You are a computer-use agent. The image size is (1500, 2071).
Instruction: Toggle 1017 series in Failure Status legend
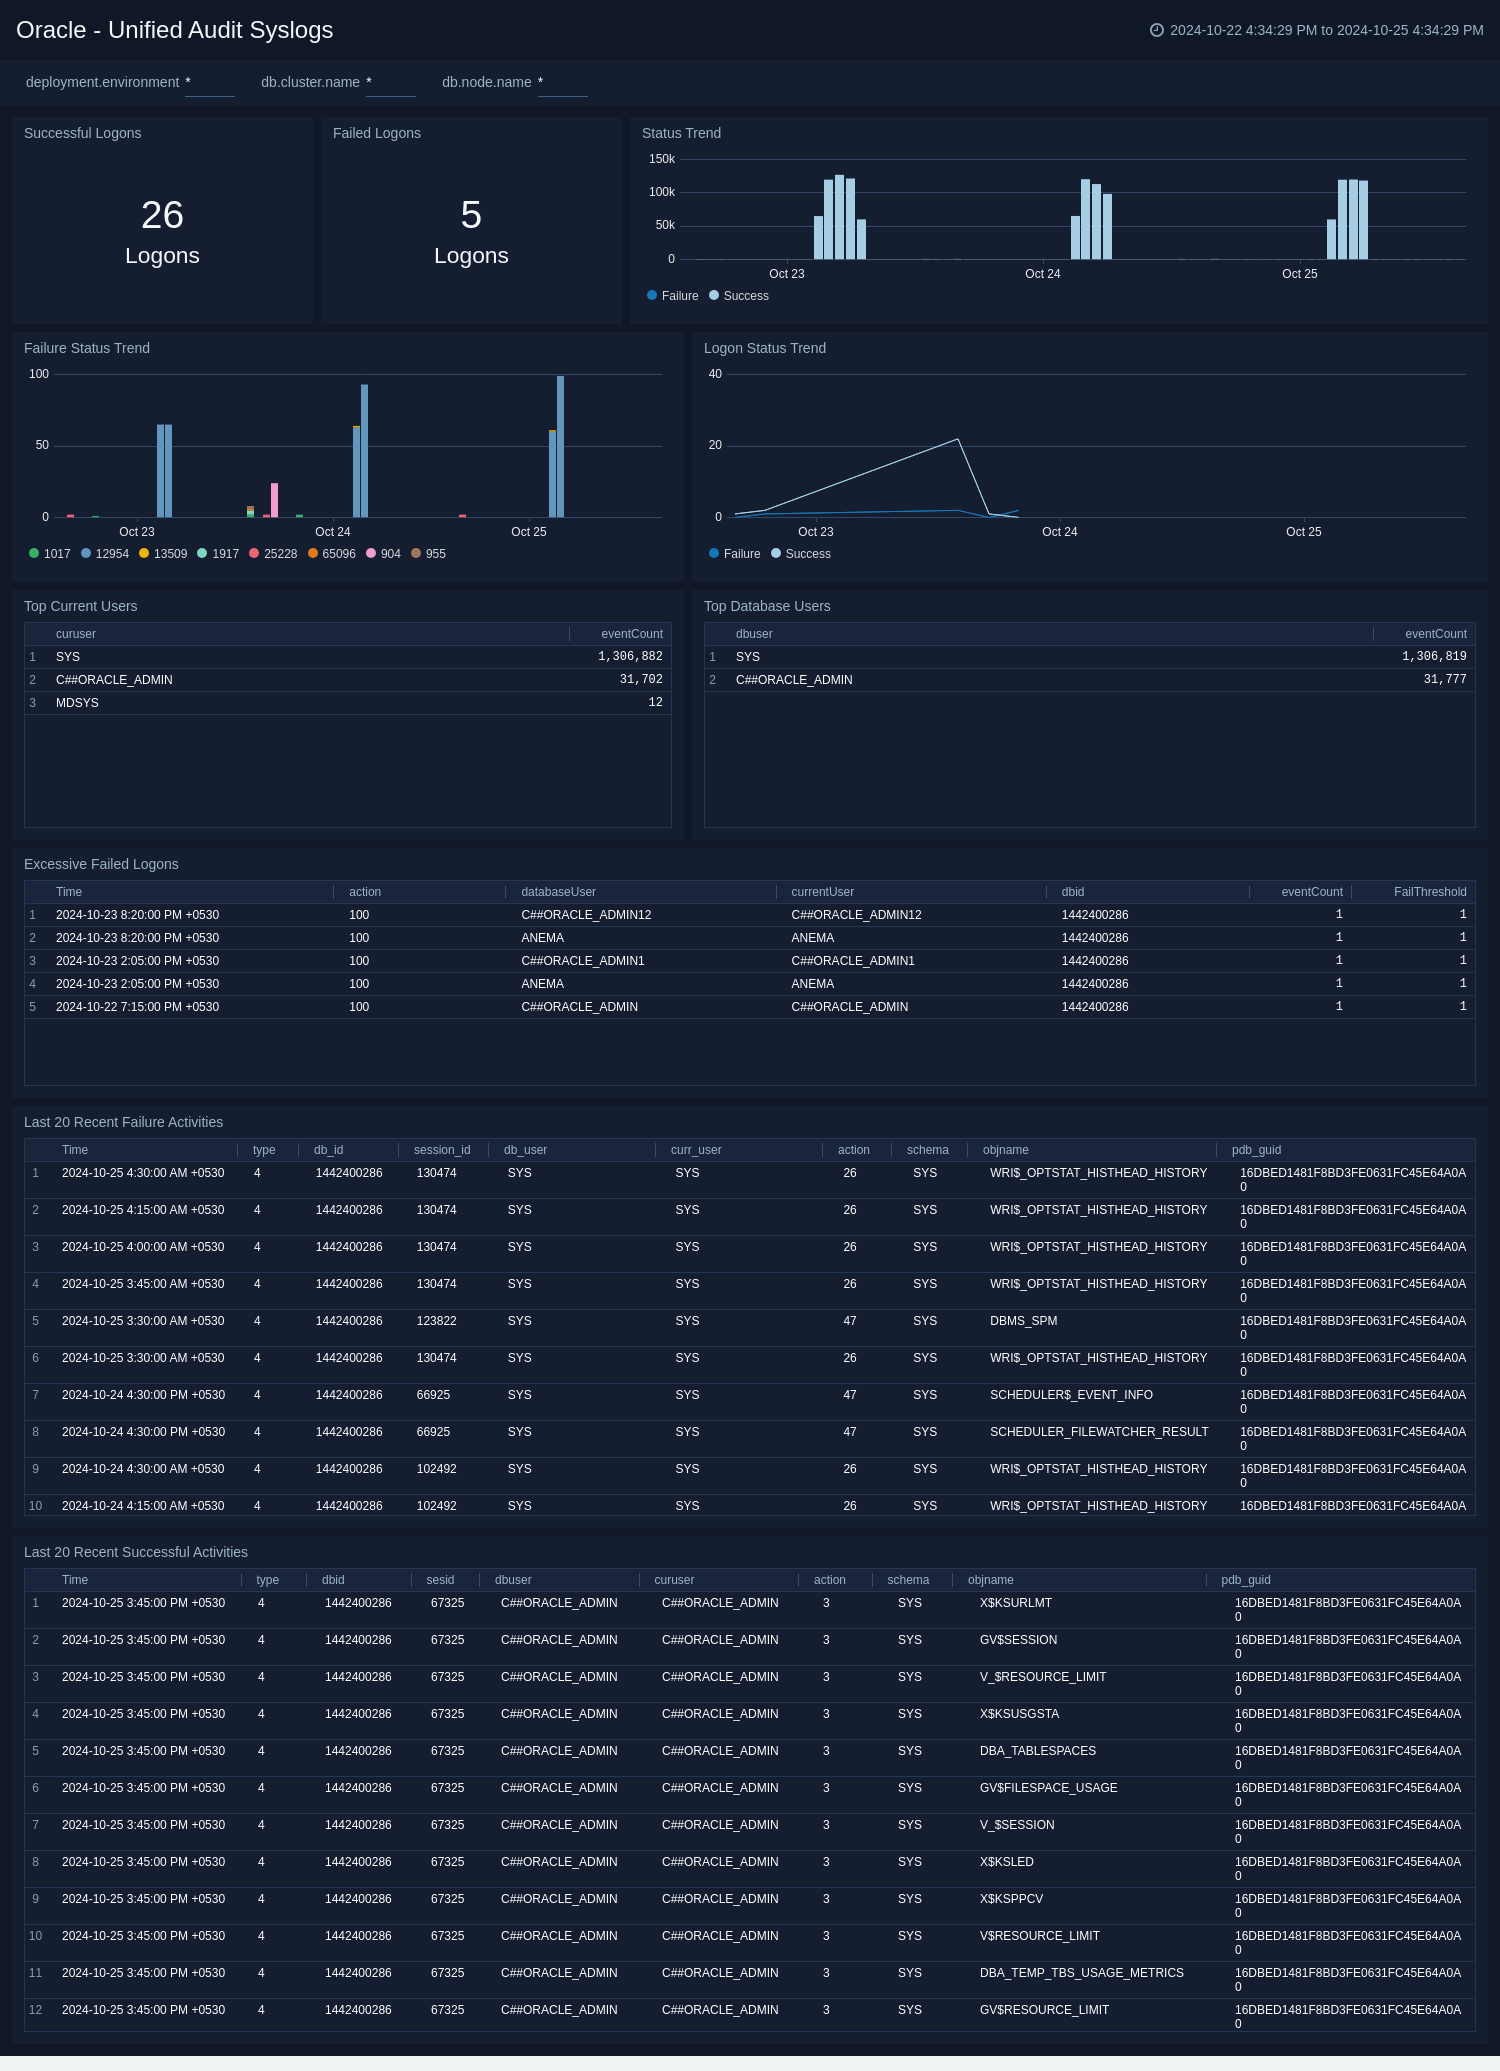coord(50,554)
